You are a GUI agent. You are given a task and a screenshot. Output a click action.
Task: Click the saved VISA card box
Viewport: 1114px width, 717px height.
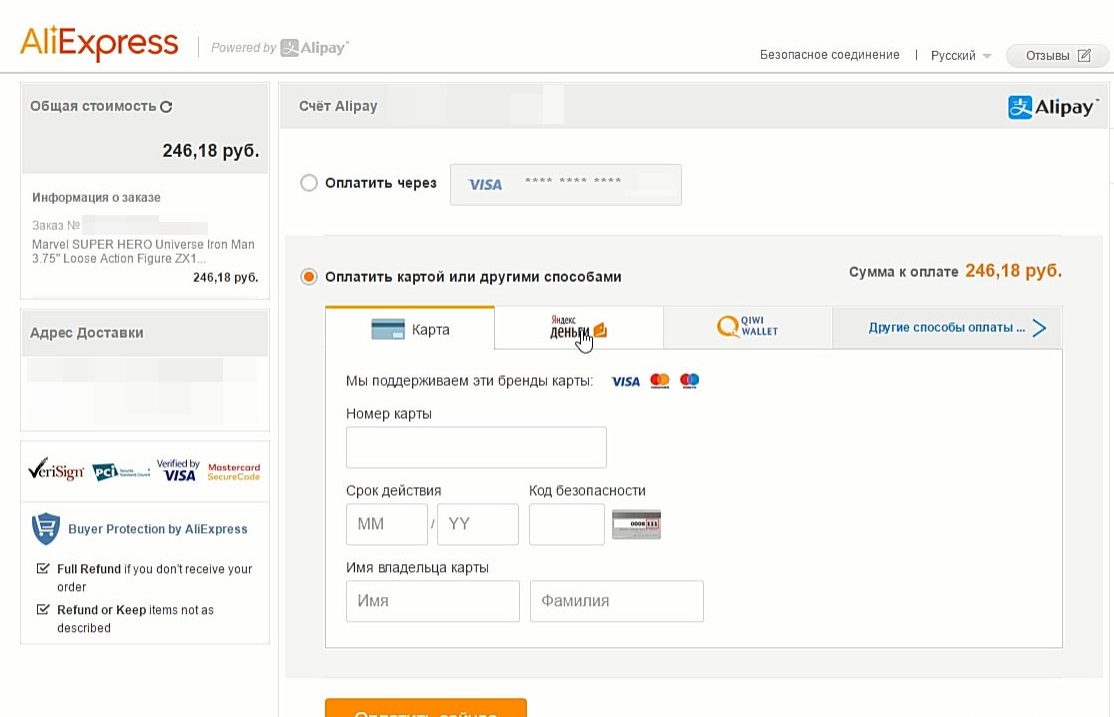click(x=566, y=185)
